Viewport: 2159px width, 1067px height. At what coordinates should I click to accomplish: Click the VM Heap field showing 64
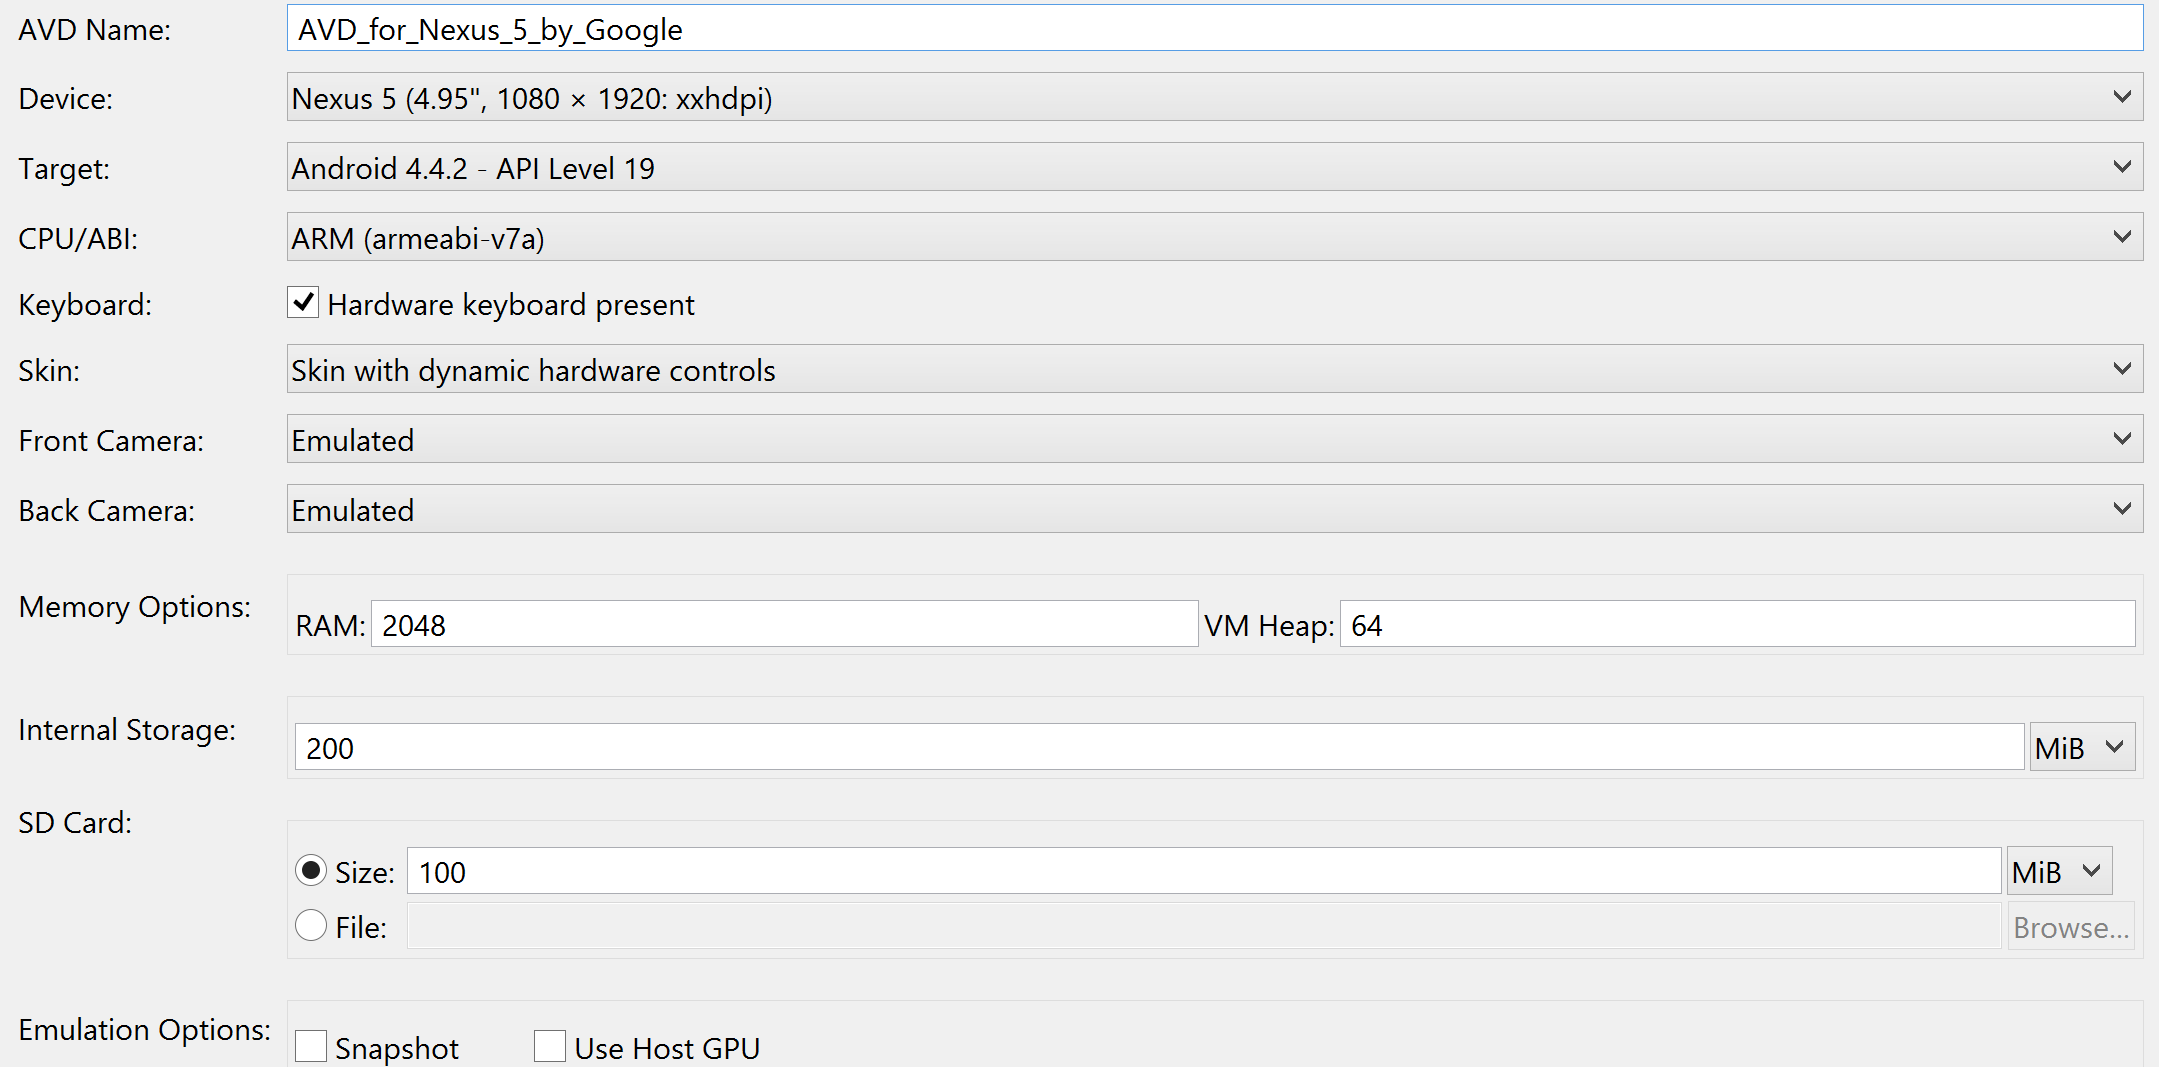pyautogui.click(x=1737, y=625)
